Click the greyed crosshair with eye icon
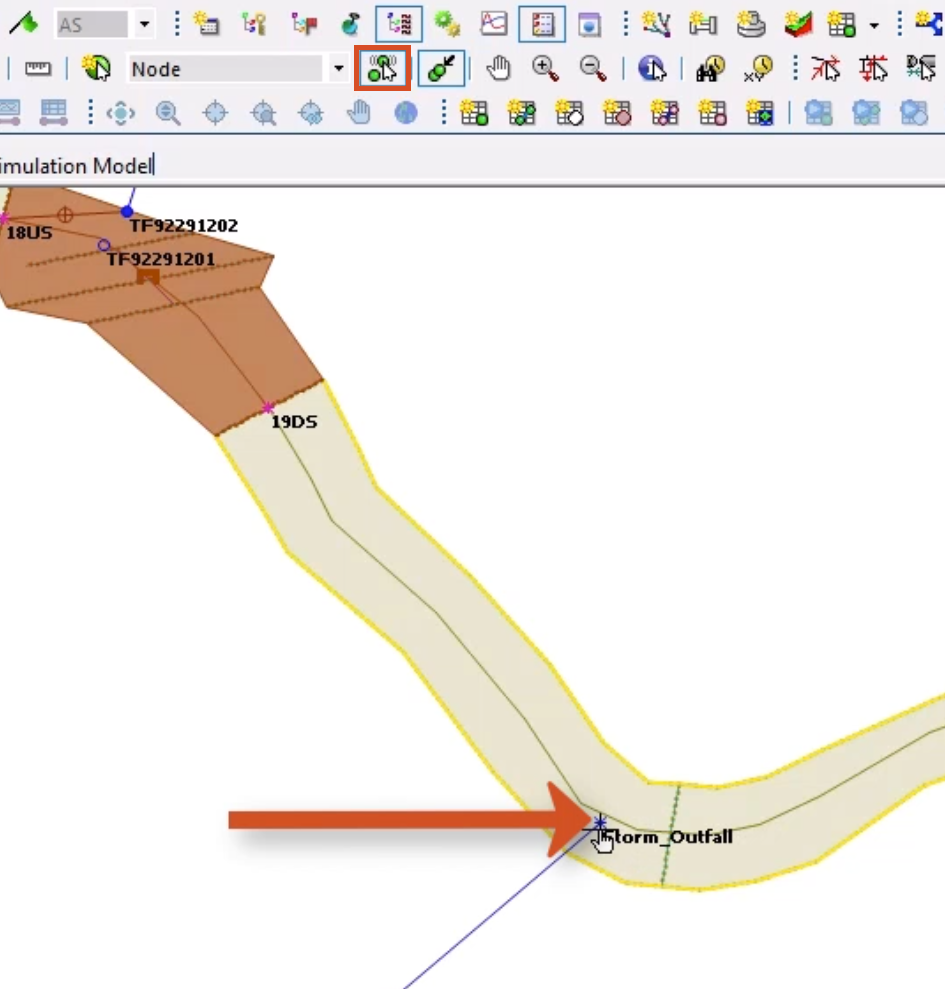 (311, 114)
